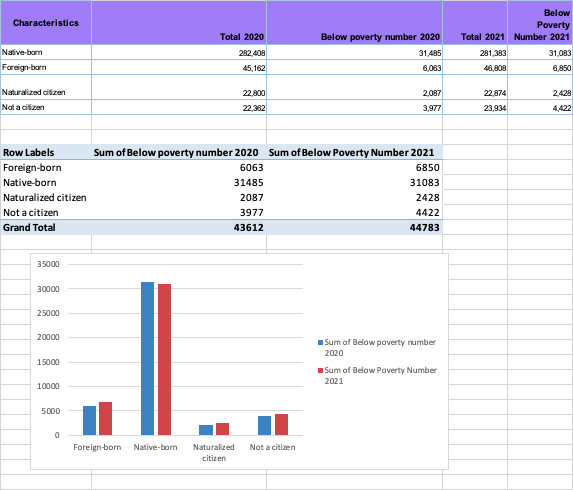This screenshot has width=573, height=490.
Task: Click the 35000 value axis label
Action: point(48,264)
